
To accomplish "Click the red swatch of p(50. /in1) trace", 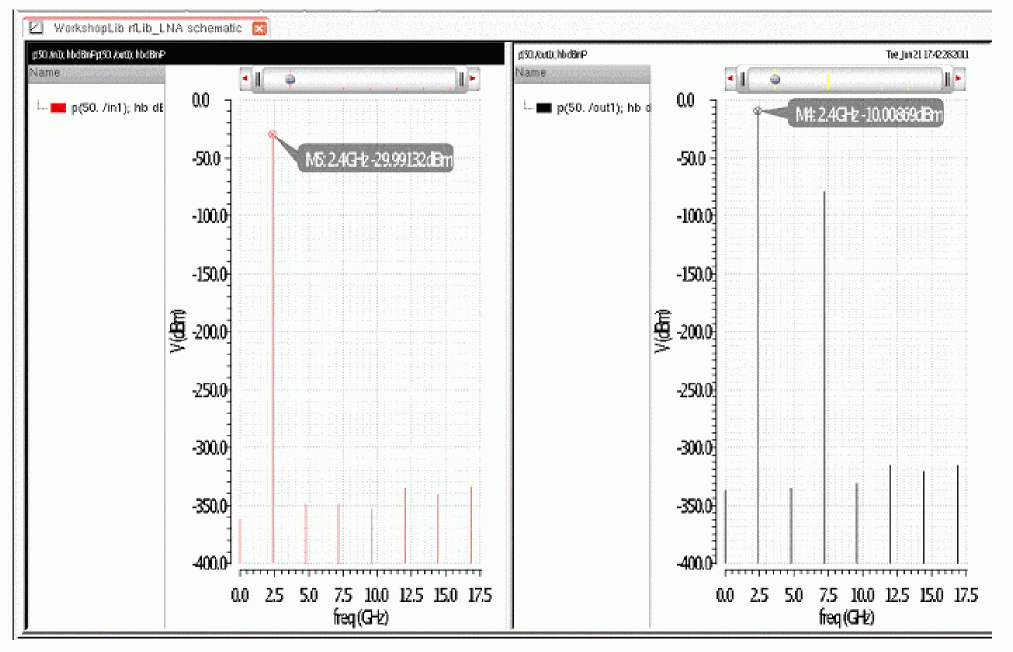I will [58, 108].
